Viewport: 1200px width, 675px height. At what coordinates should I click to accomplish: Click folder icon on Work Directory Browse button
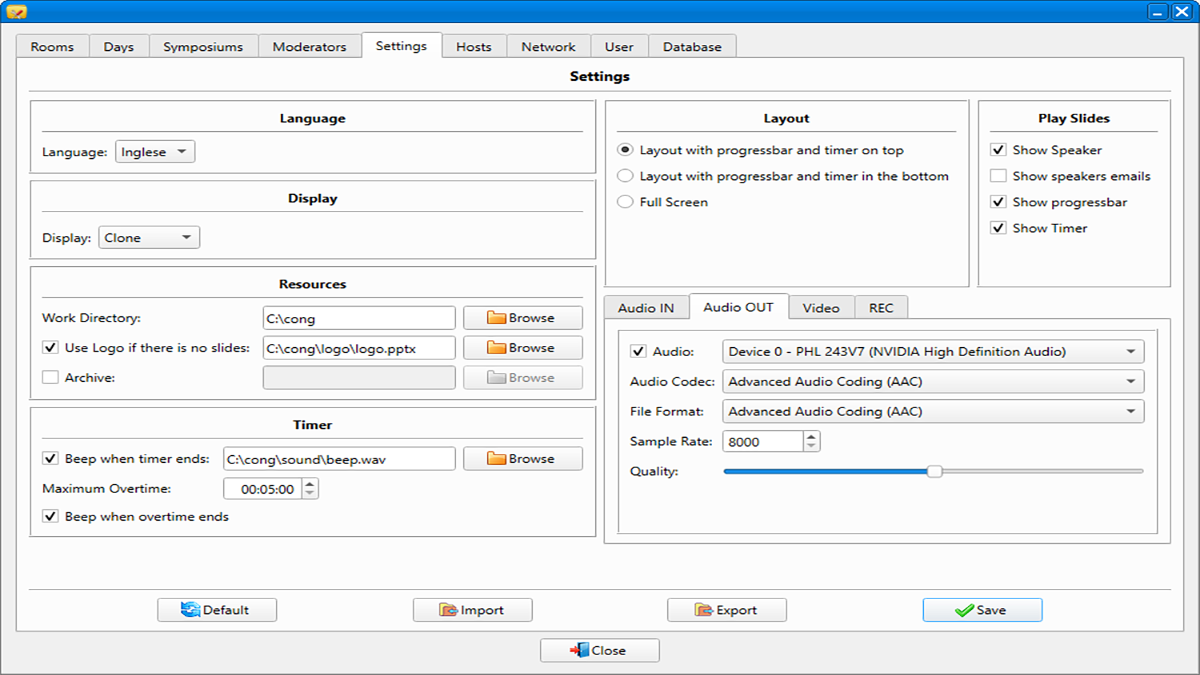tap(497, 318)
